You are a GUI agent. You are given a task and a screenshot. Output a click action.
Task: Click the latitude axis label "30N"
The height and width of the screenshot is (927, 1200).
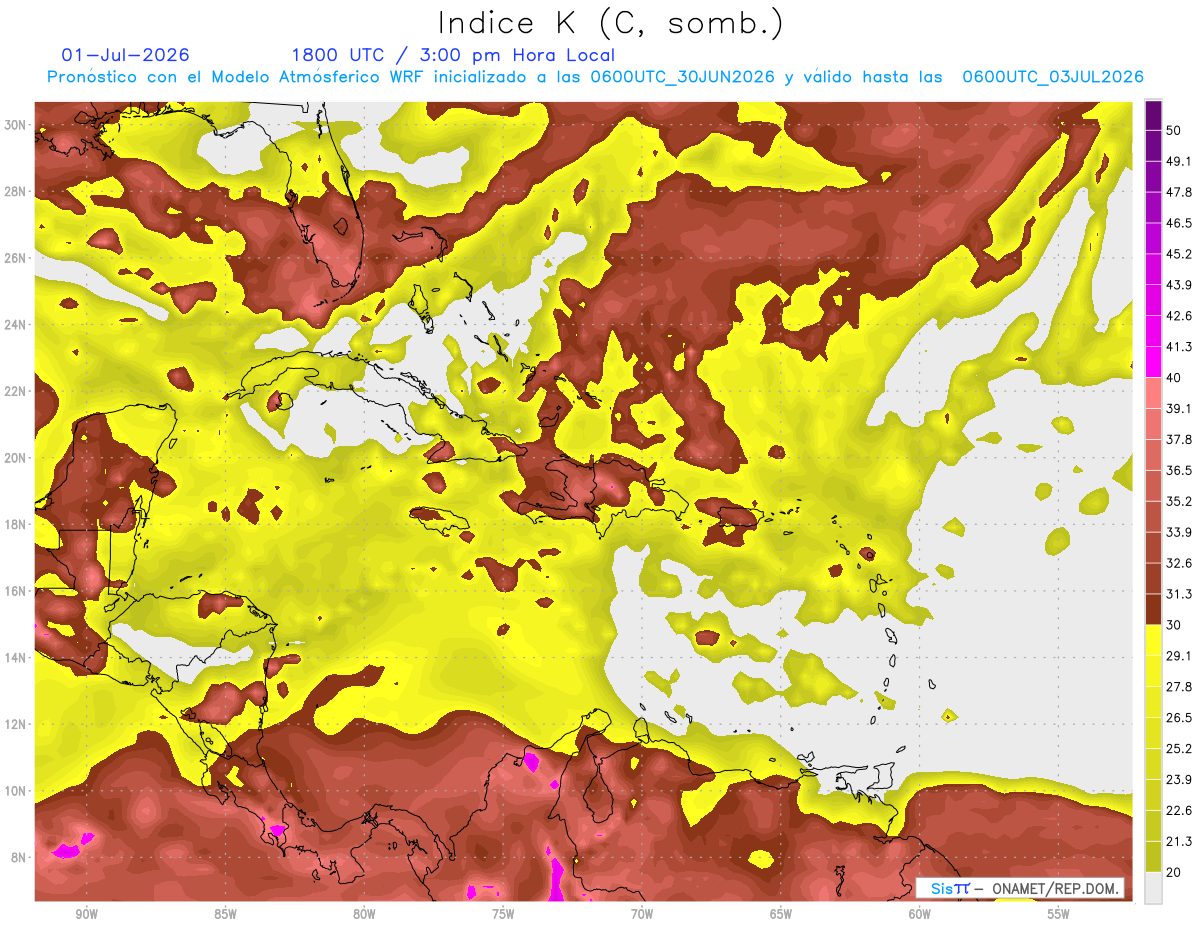(x=16, y=125)
